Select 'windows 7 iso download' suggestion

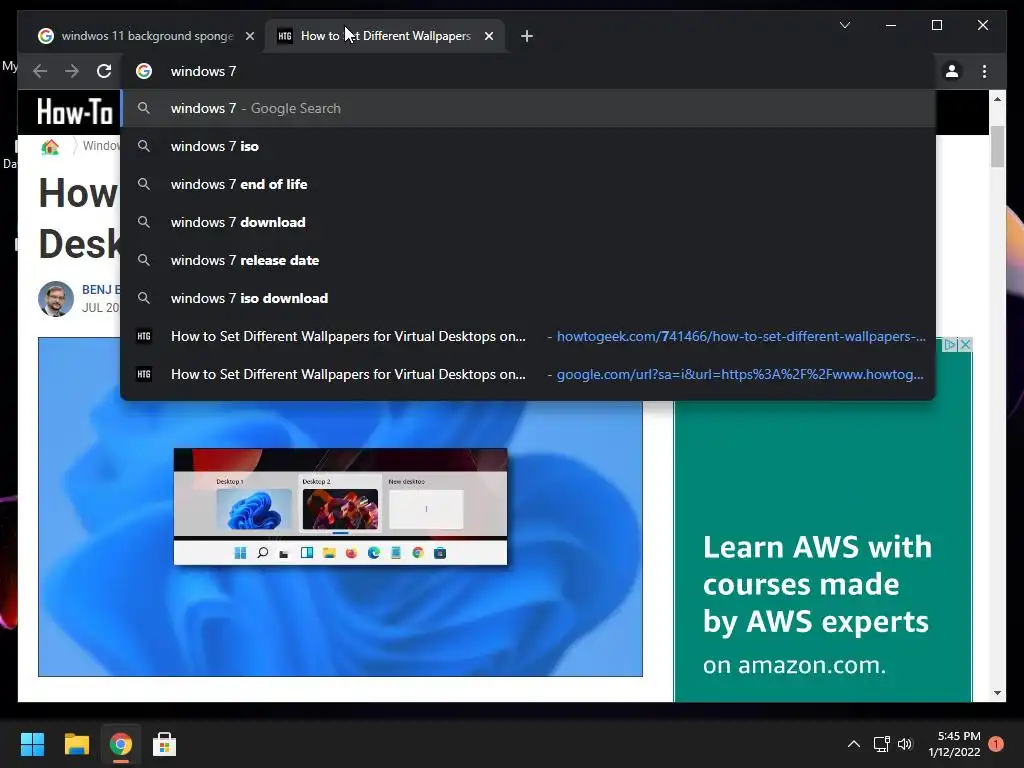(528, 298)
